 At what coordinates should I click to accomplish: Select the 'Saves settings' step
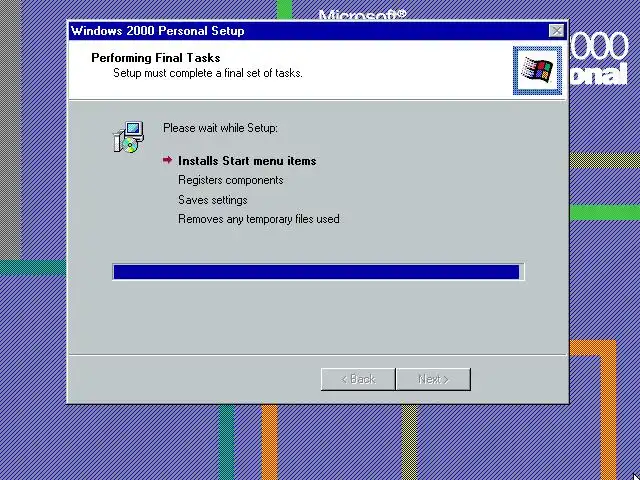click(x=213, y=200)
